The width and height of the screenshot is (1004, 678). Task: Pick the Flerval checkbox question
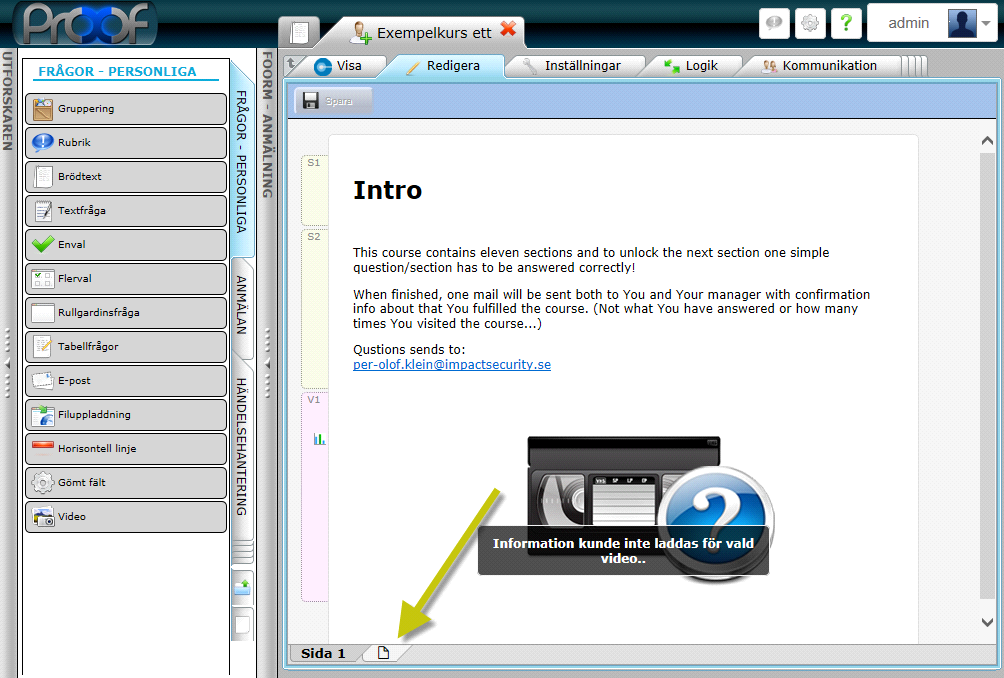(126, 279)
